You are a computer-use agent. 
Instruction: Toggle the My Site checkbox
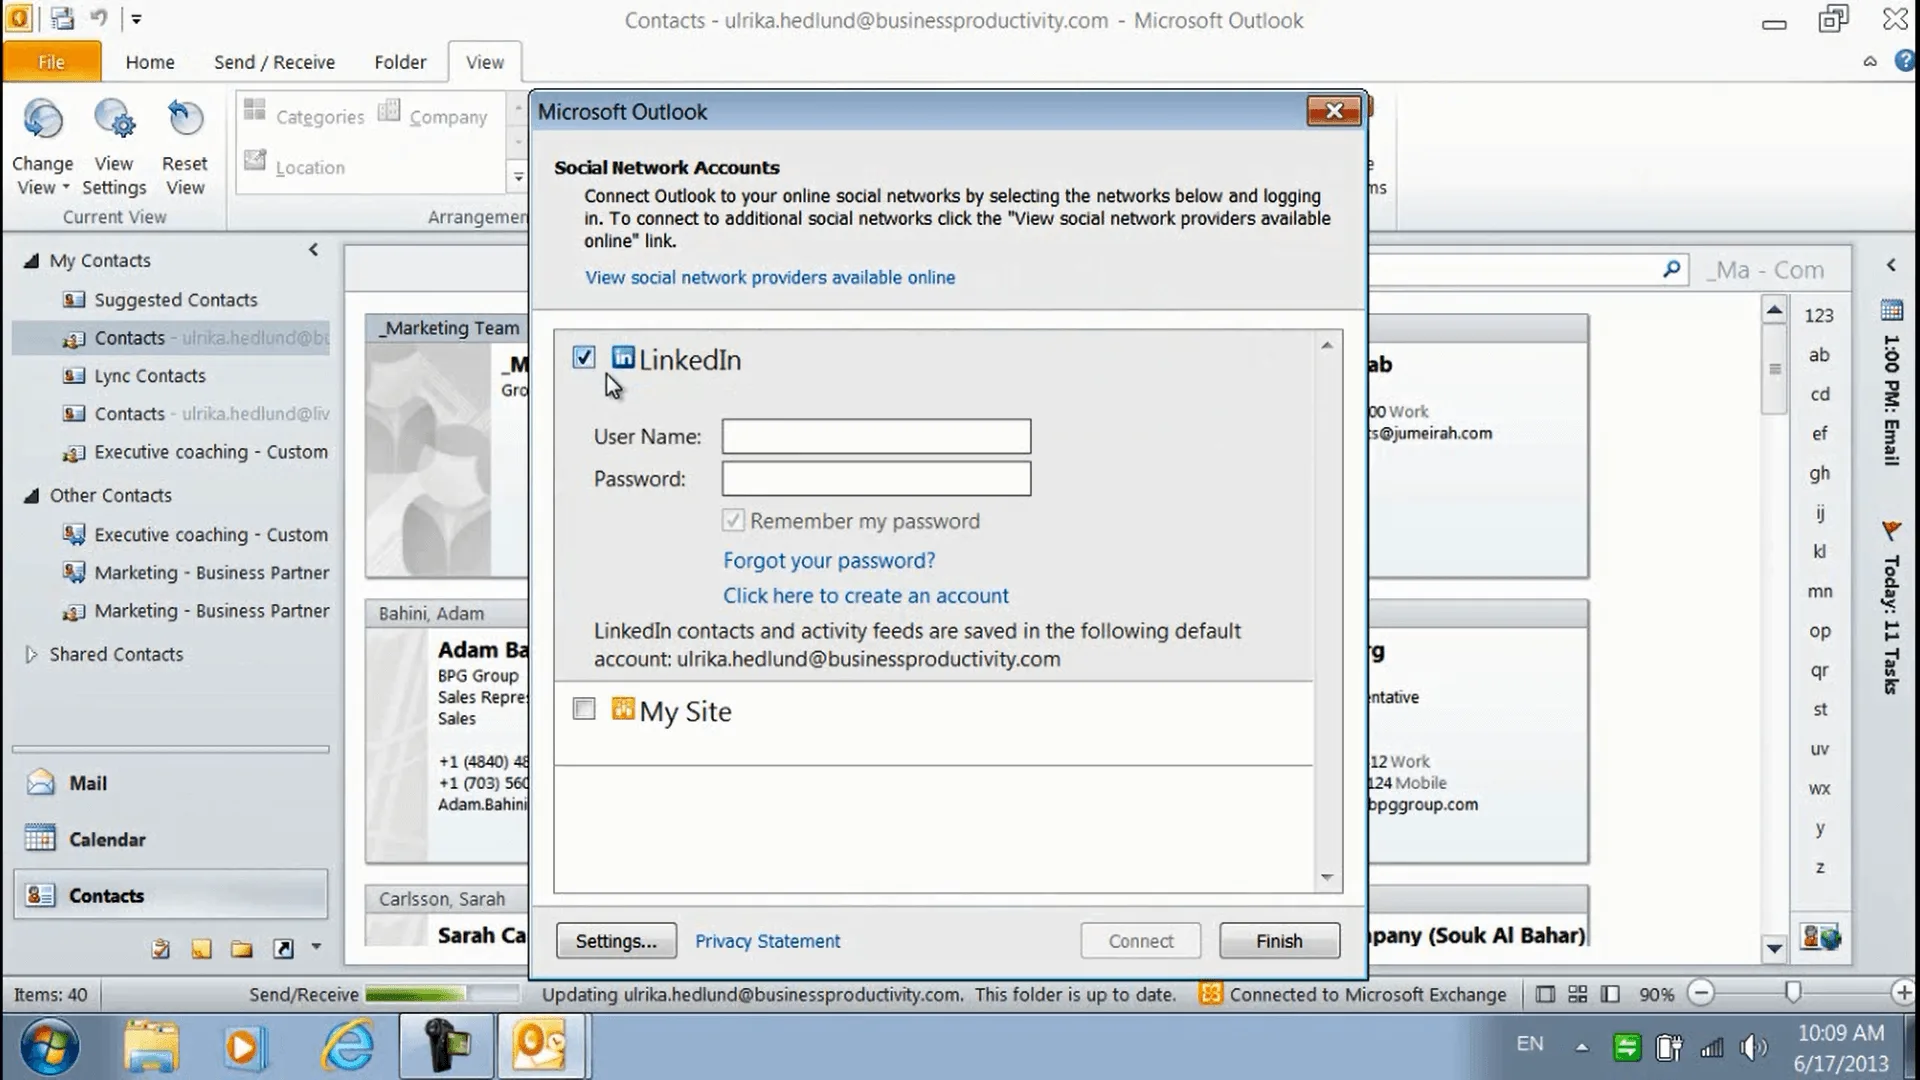[583, 709]
